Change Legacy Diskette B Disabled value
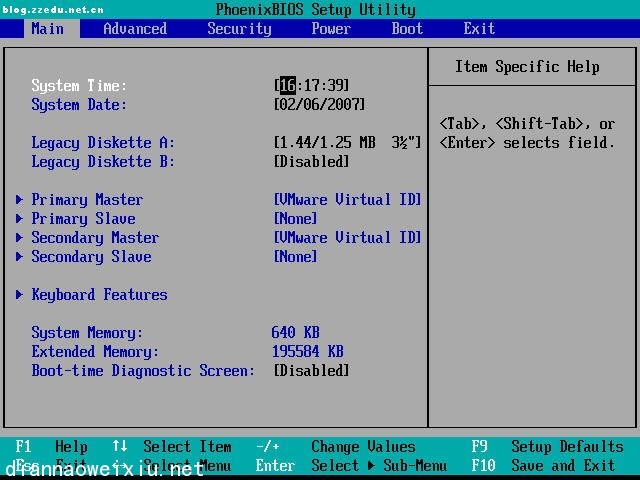The height and width of the screenshot is (480, 640). coord(312,162)
